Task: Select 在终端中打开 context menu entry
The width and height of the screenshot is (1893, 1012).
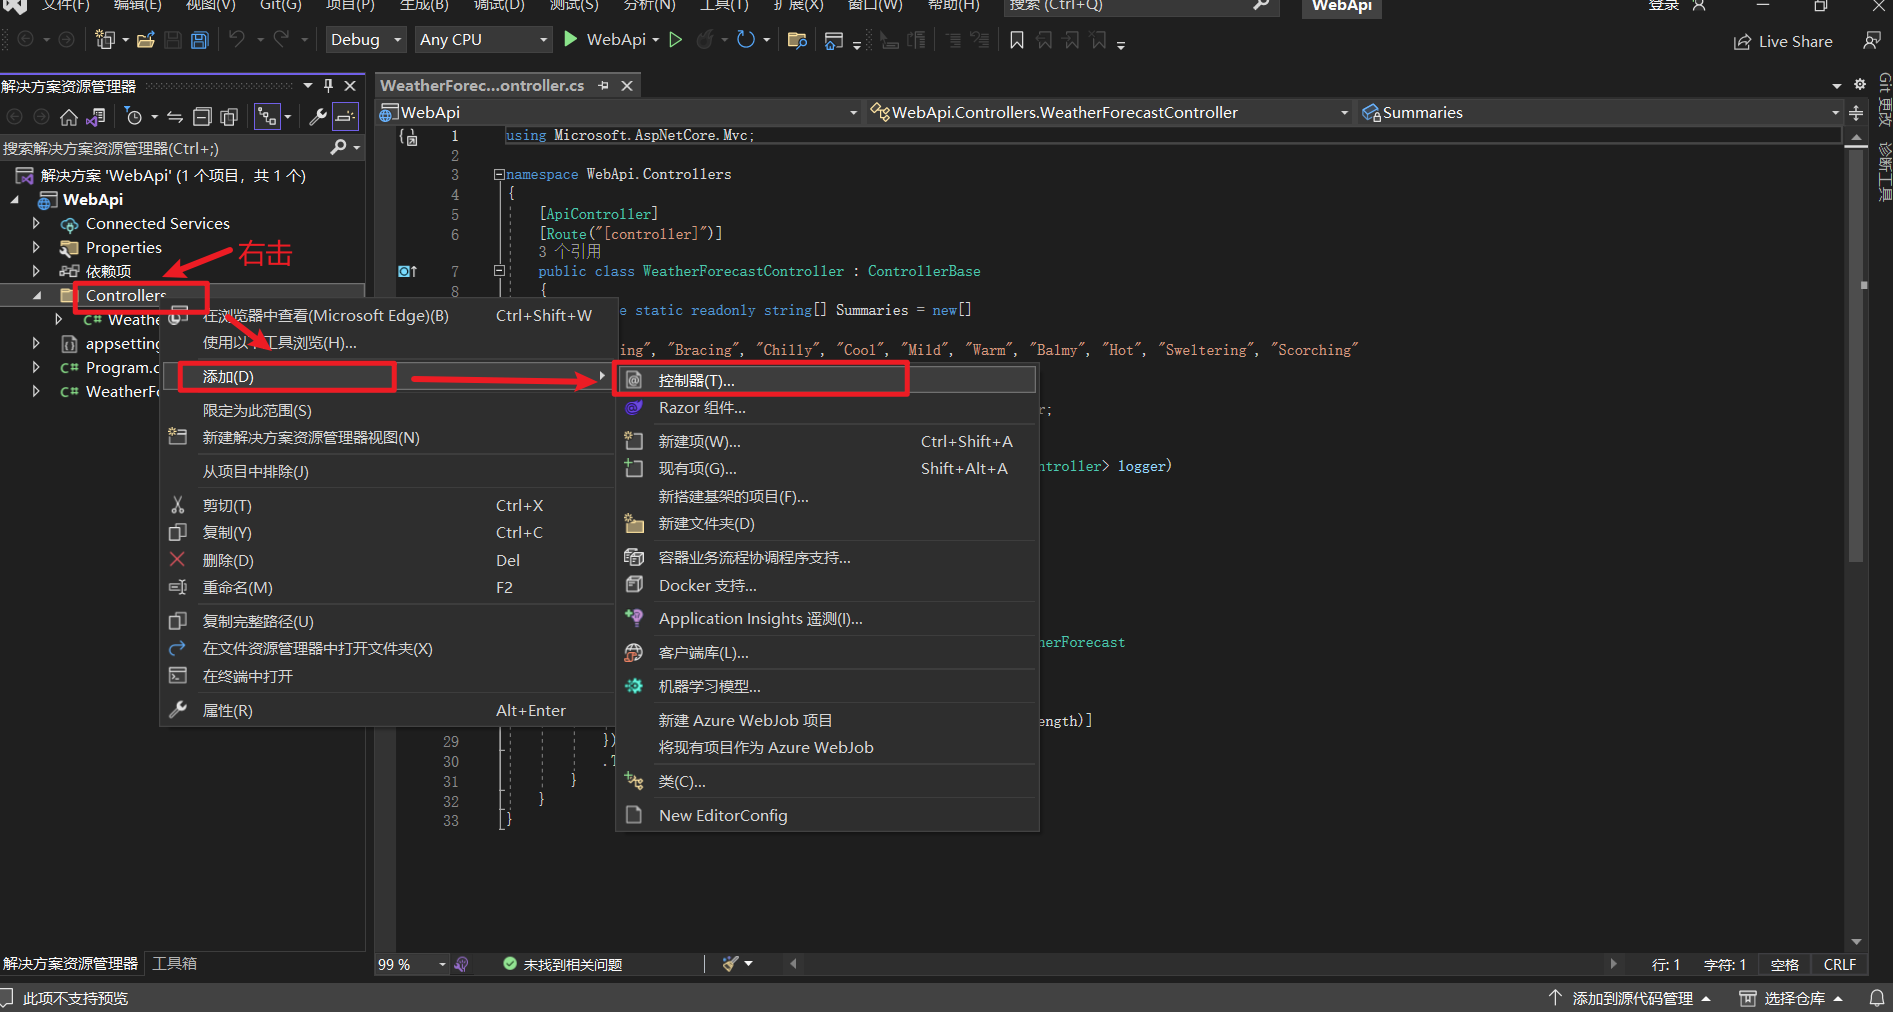Action: [x=387, y=676]
